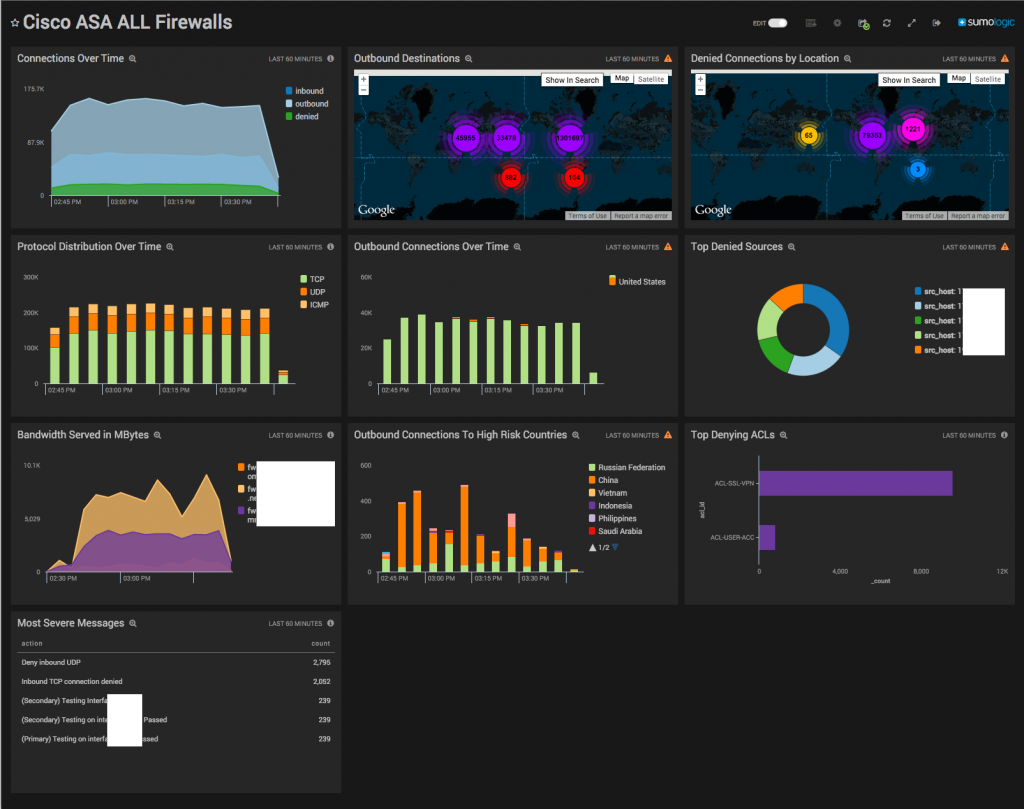
Task: Toggle Russian Federation legend entry
Action: (627, 468)
